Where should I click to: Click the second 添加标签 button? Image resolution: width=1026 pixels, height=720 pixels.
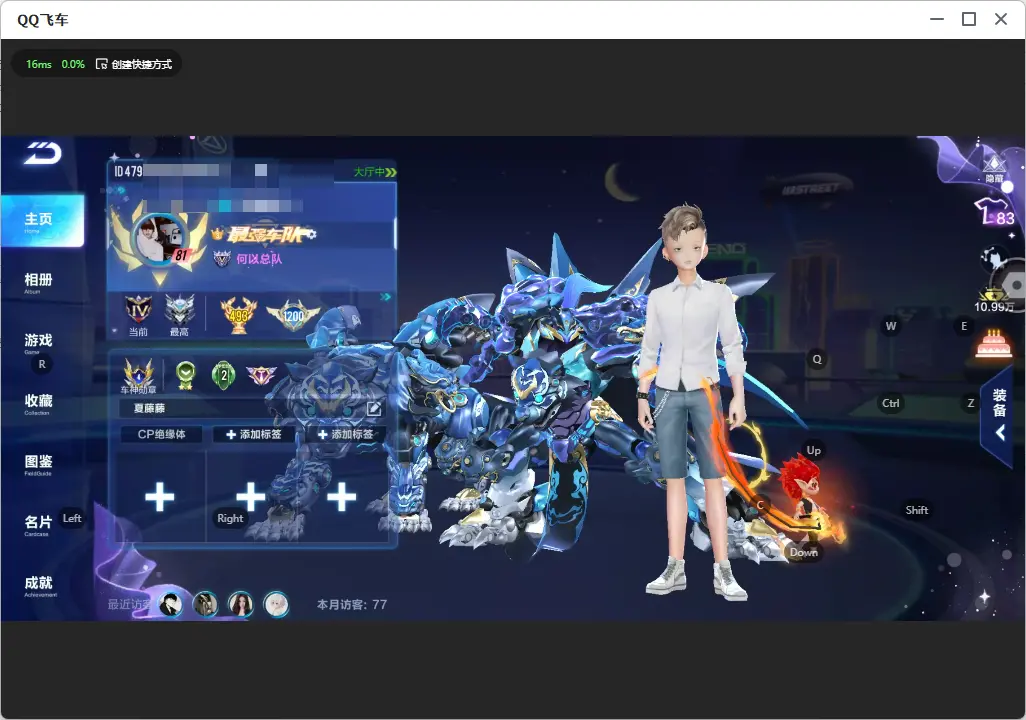click(x=345, y=434)
